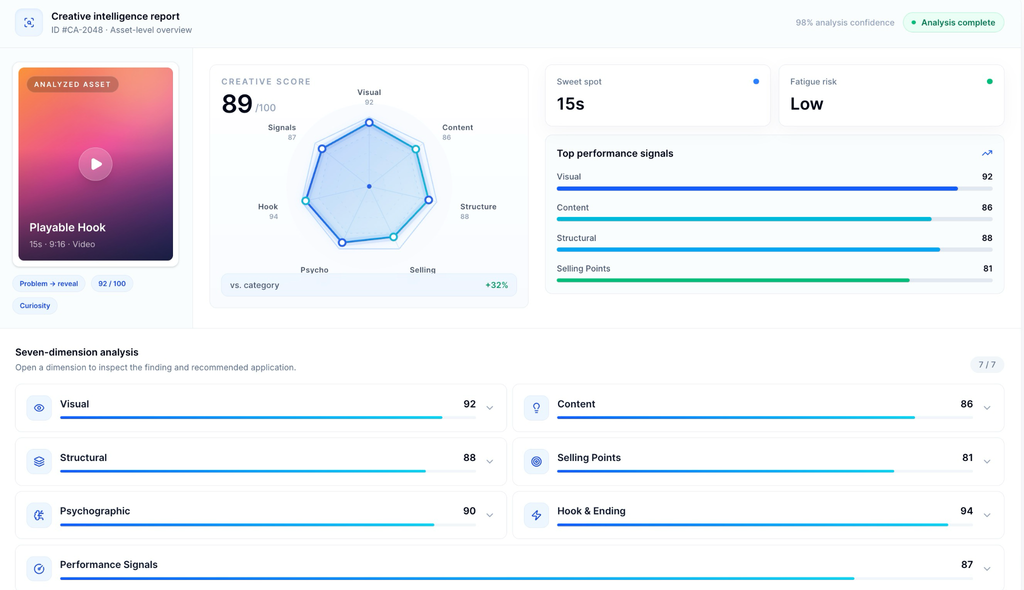
Task: Click the target icon of Selling Points
Action: (536, 461)
